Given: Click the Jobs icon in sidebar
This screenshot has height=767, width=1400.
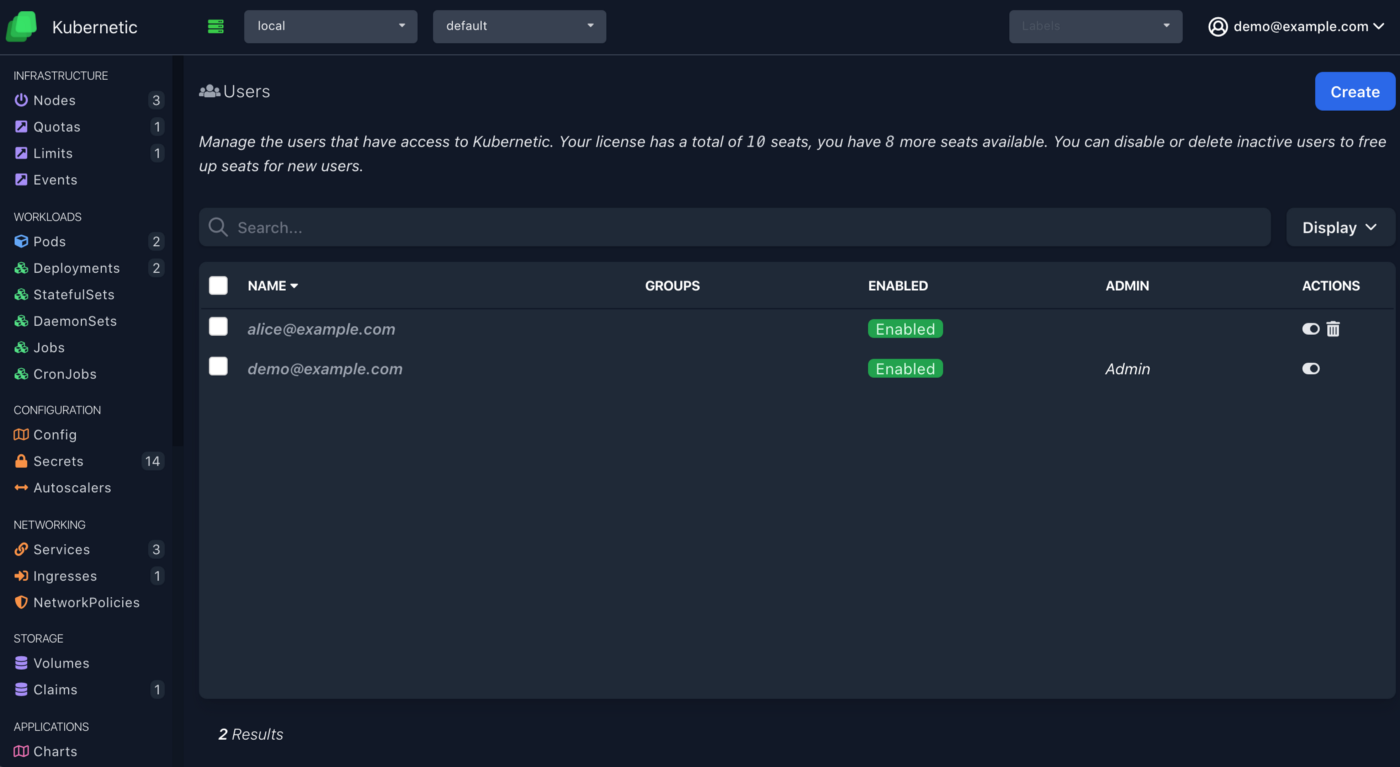Looking at the screenshot, I should click(21, 347).
